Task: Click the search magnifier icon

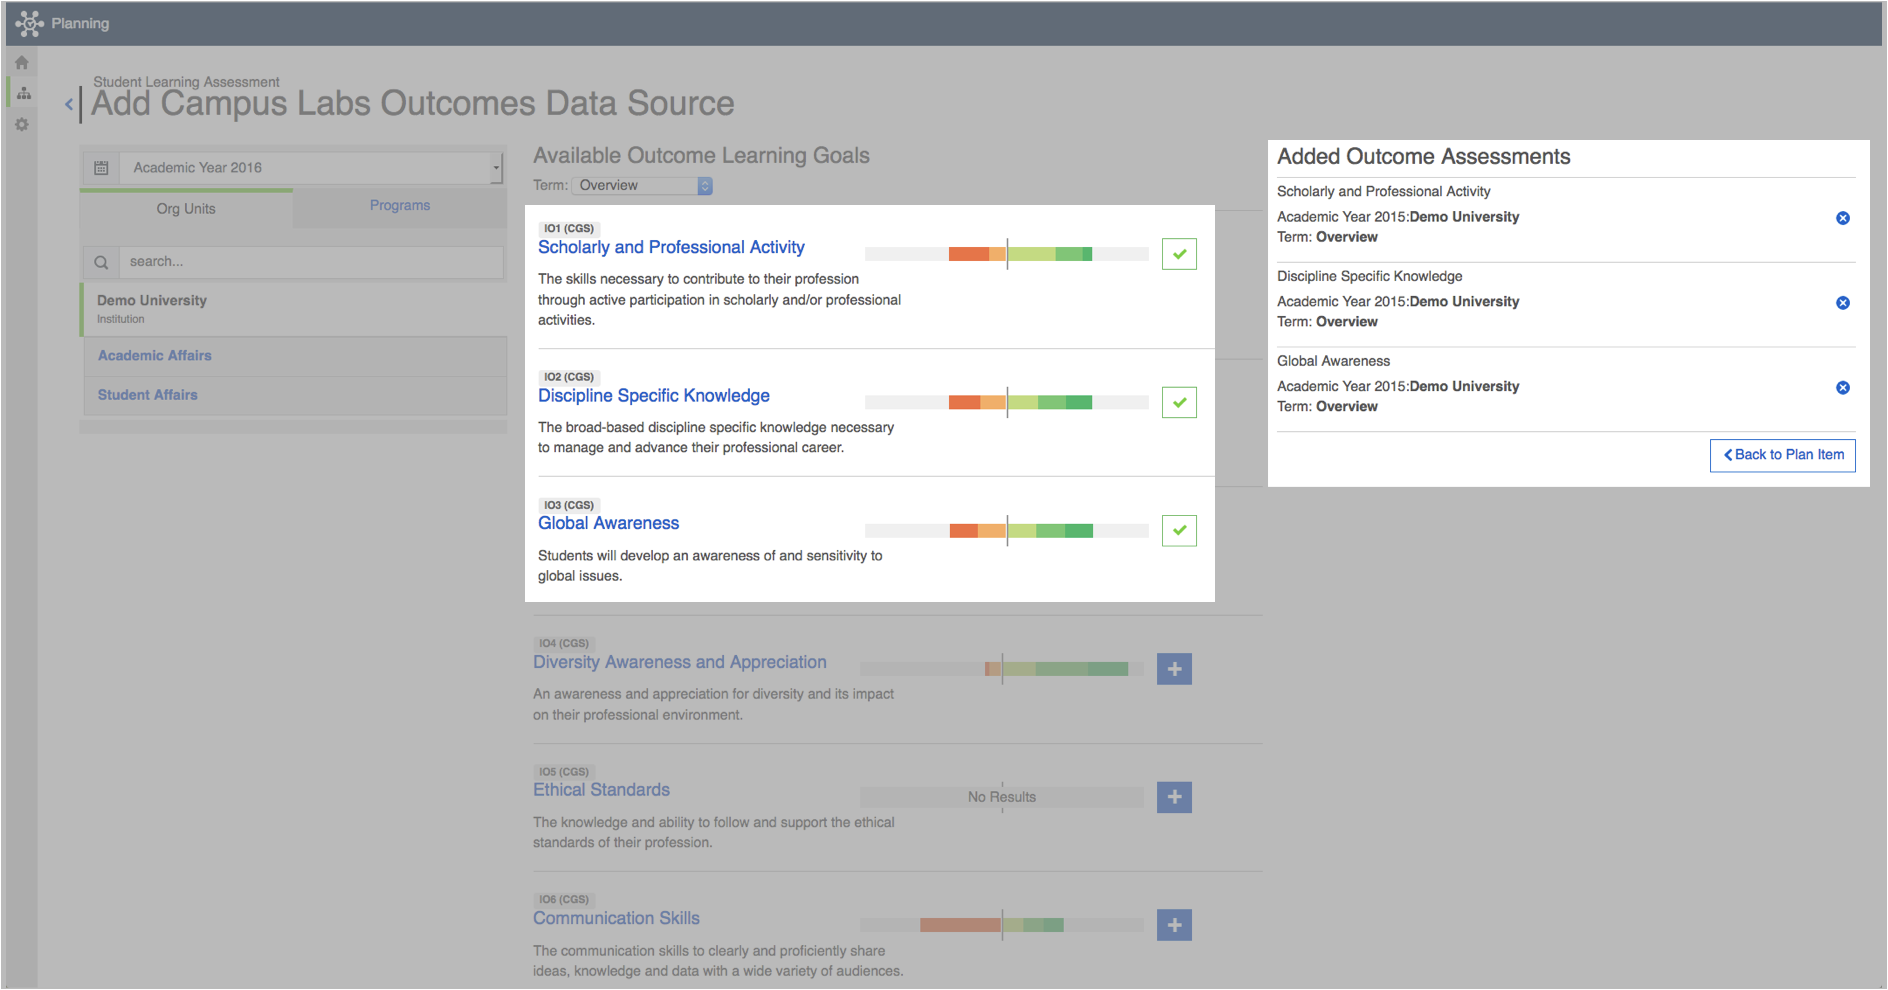Action: point(101,262)
